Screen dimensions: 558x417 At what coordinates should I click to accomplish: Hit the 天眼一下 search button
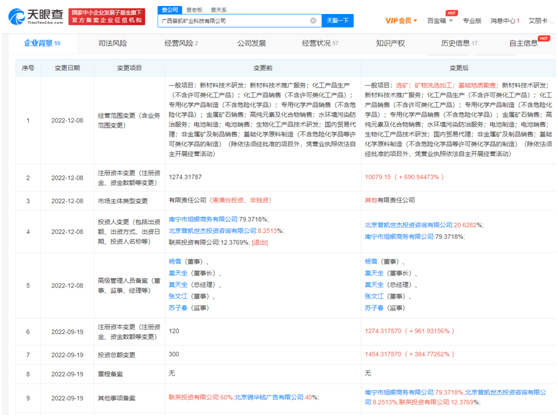pyautogui.click(x=337, y=21)
